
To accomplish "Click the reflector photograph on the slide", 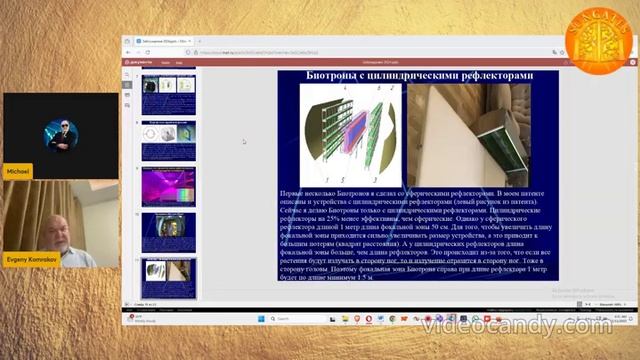I will [469, 135].
